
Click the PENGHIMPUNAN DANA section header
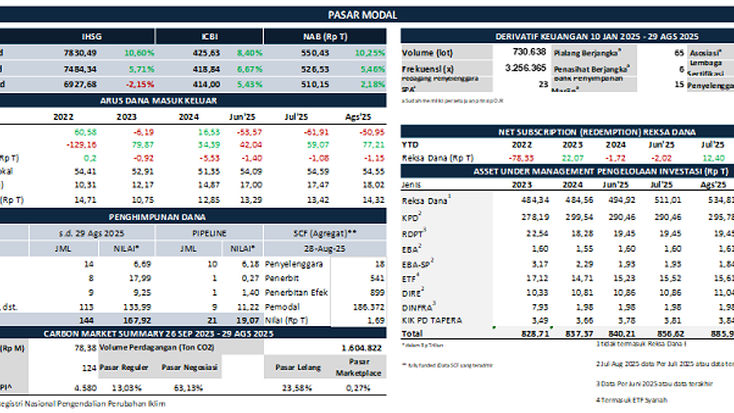point(157,217)
